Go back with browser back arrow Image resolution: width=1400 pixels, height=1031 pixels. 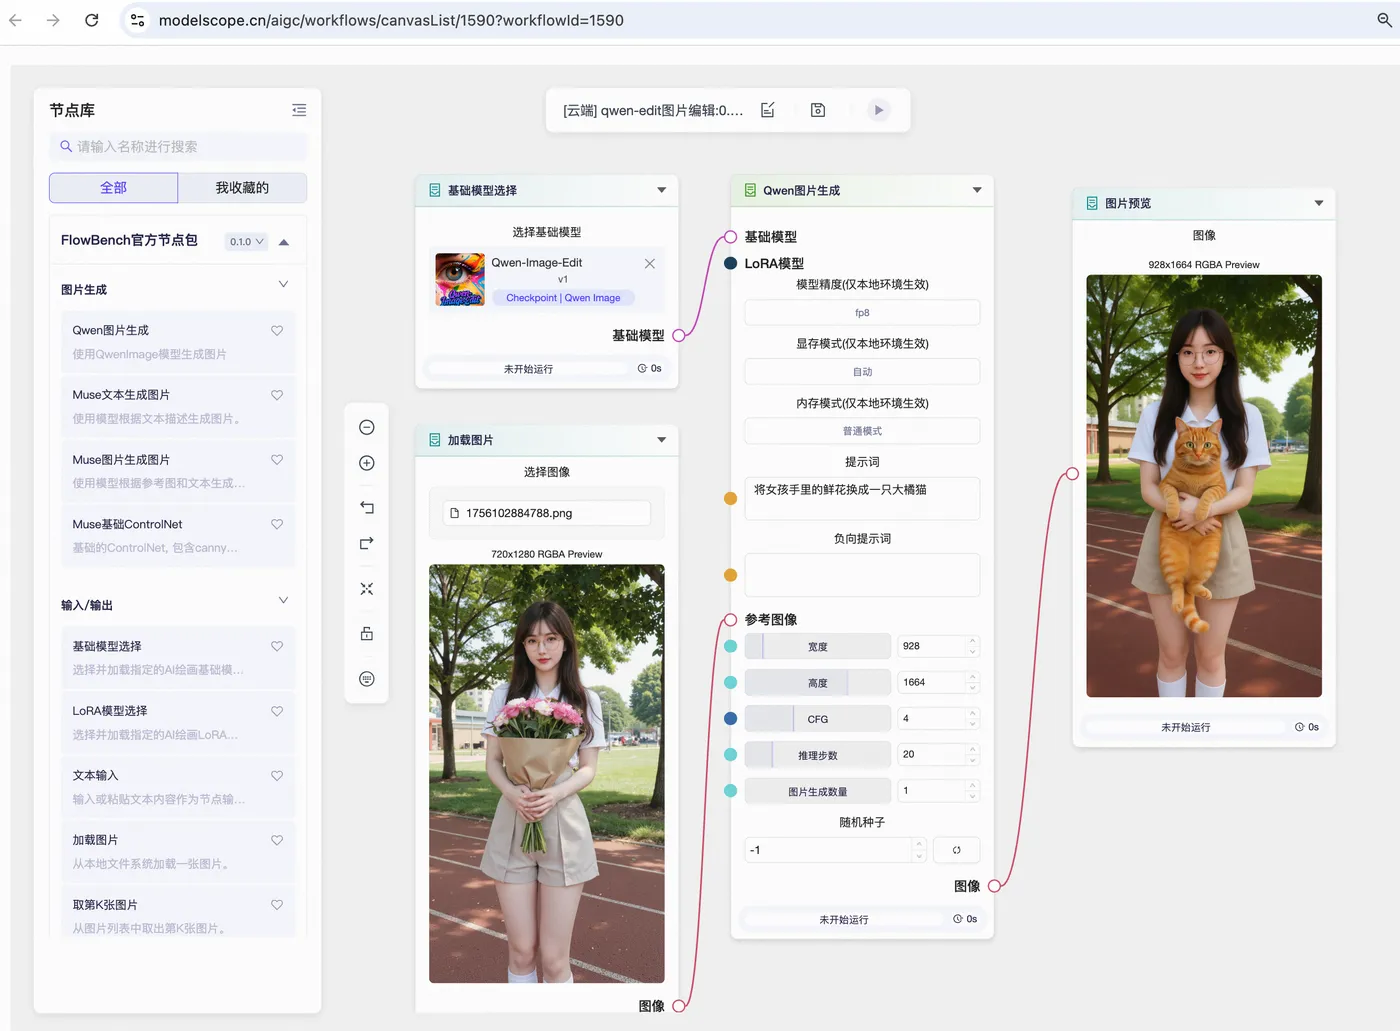[x=15, y=20]
